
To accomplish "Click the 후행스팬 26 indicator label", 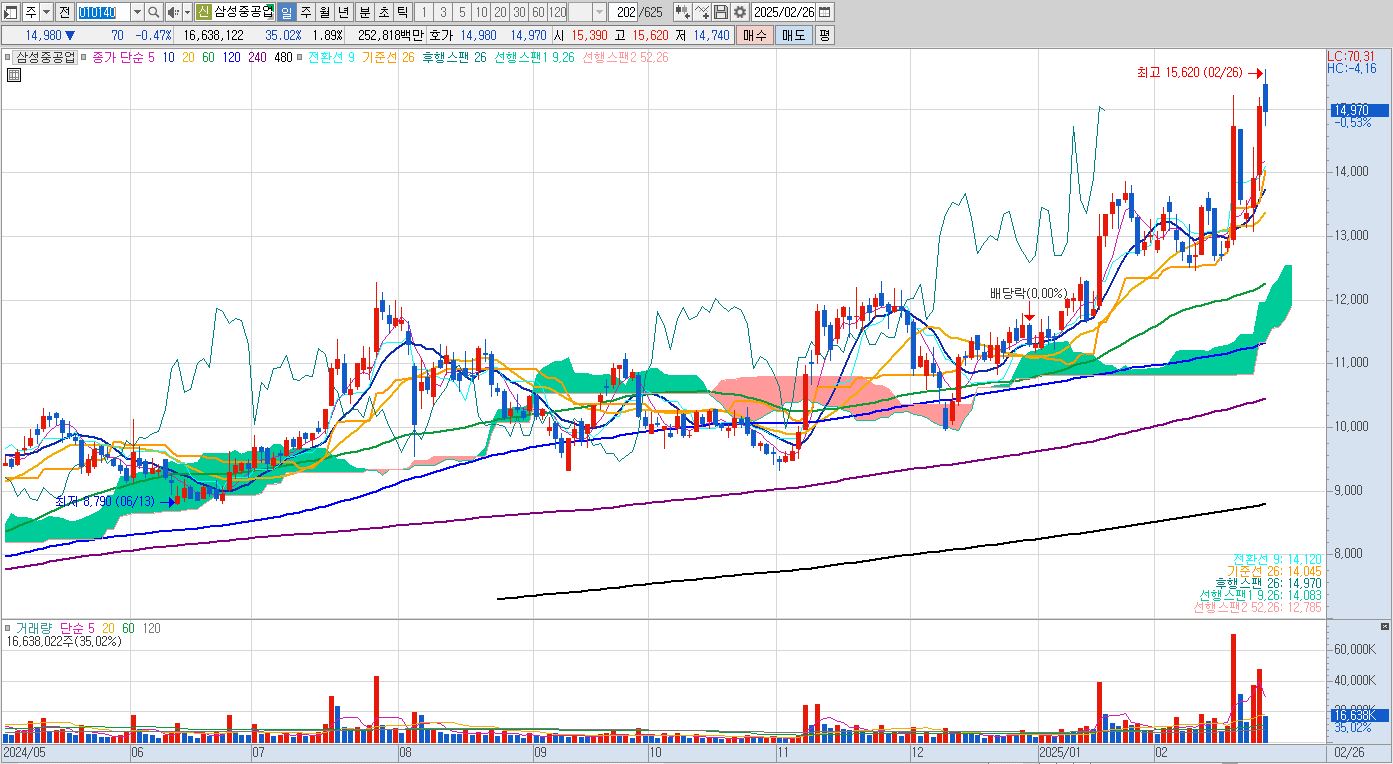I will (454, 57).
